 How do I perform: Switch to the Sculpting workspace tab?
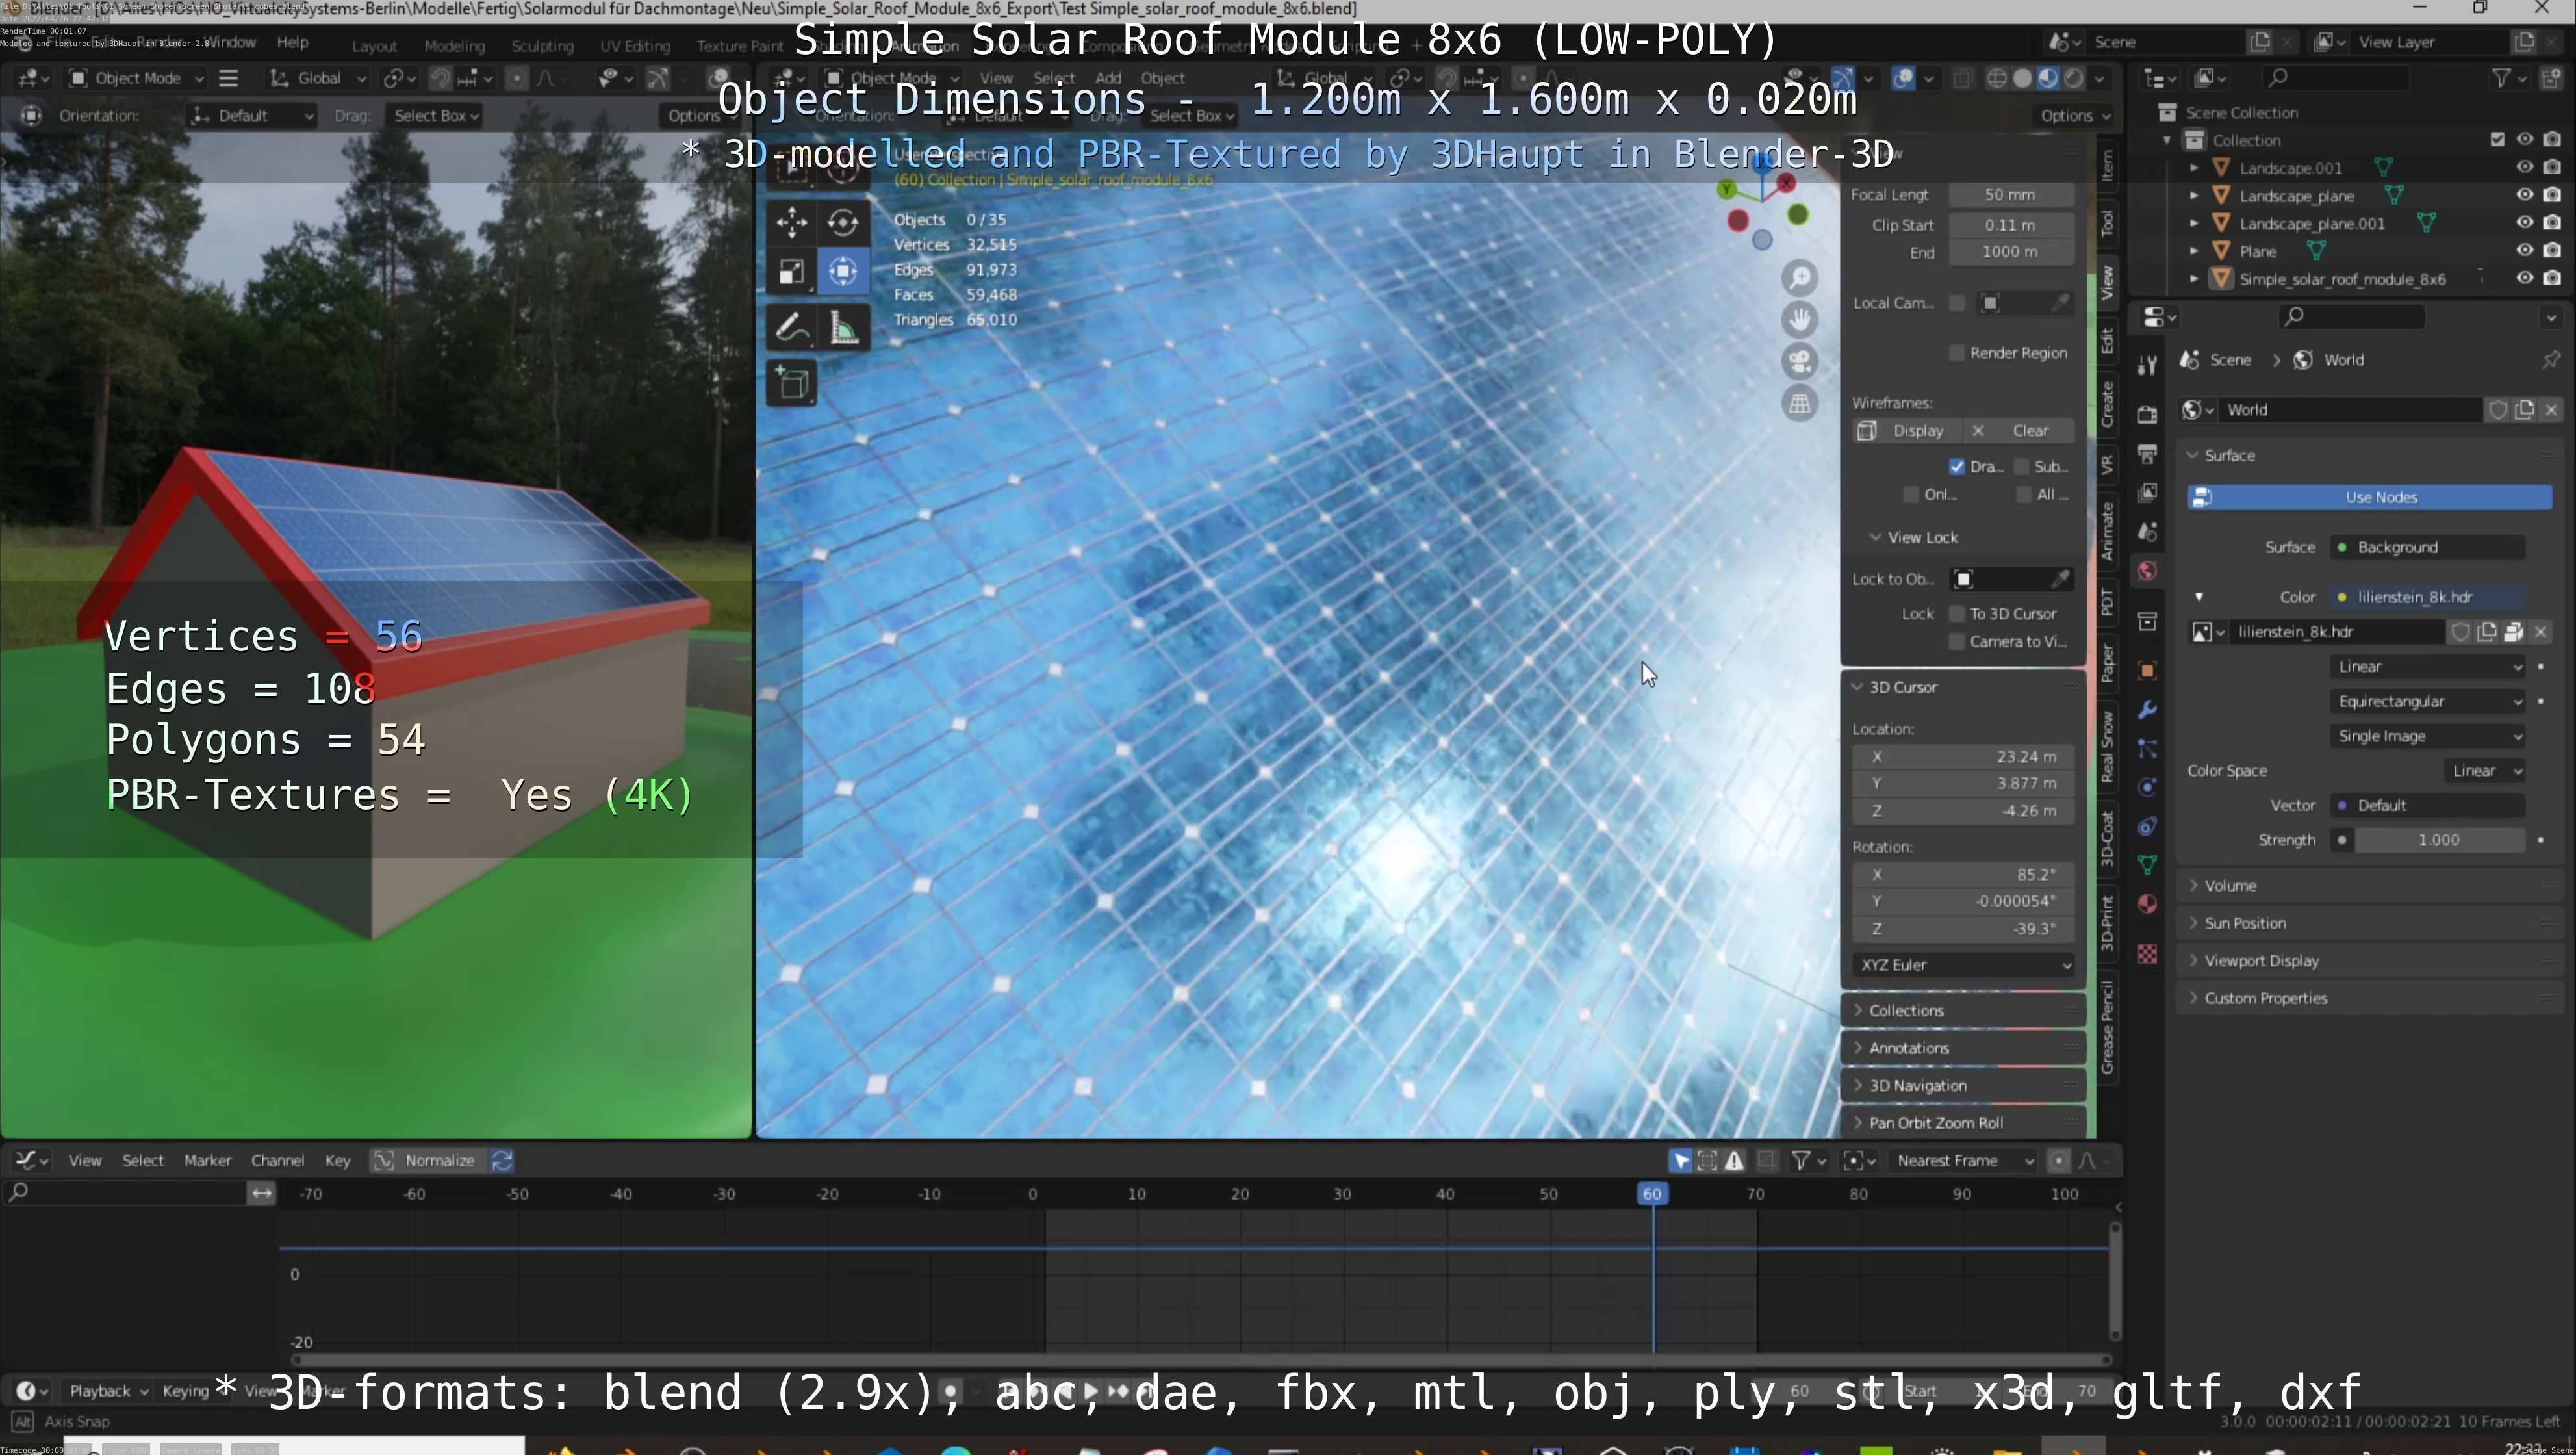coord(542,45)
